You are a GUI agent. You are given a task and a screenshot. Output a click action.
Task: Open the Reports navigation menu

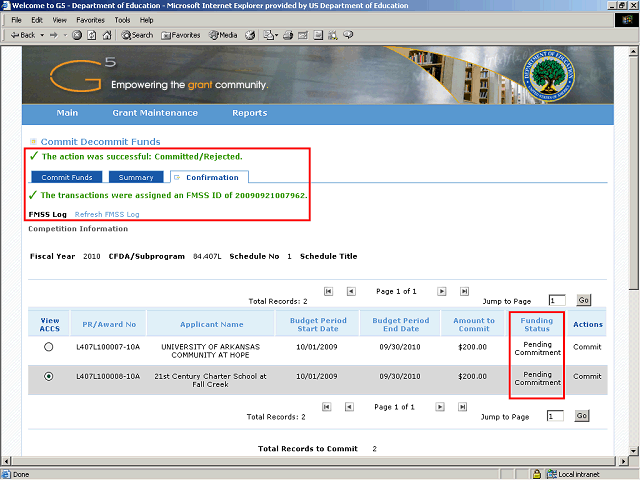coord(249,113)
